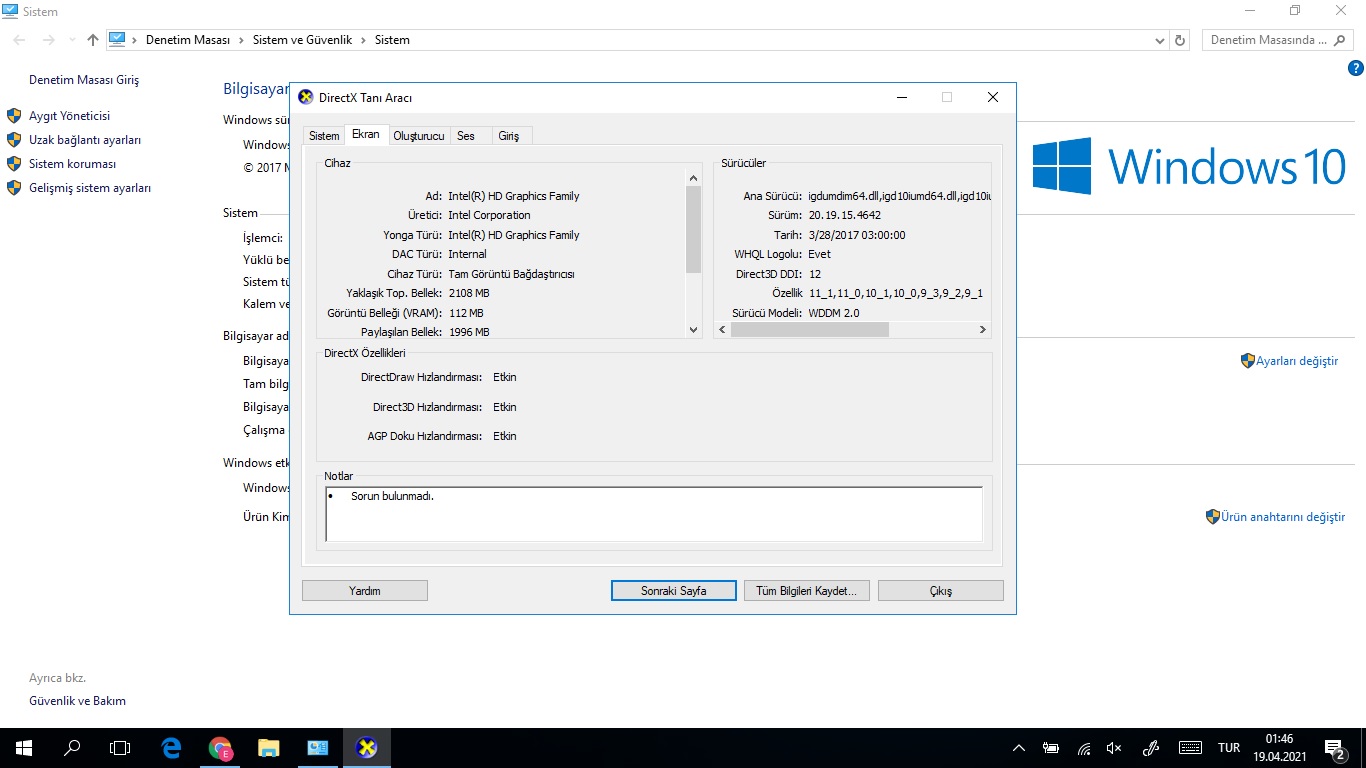Expand the chevron after Denetim Masası breadcrumb
1366x768 pixels.
click(x=240, y=40)
